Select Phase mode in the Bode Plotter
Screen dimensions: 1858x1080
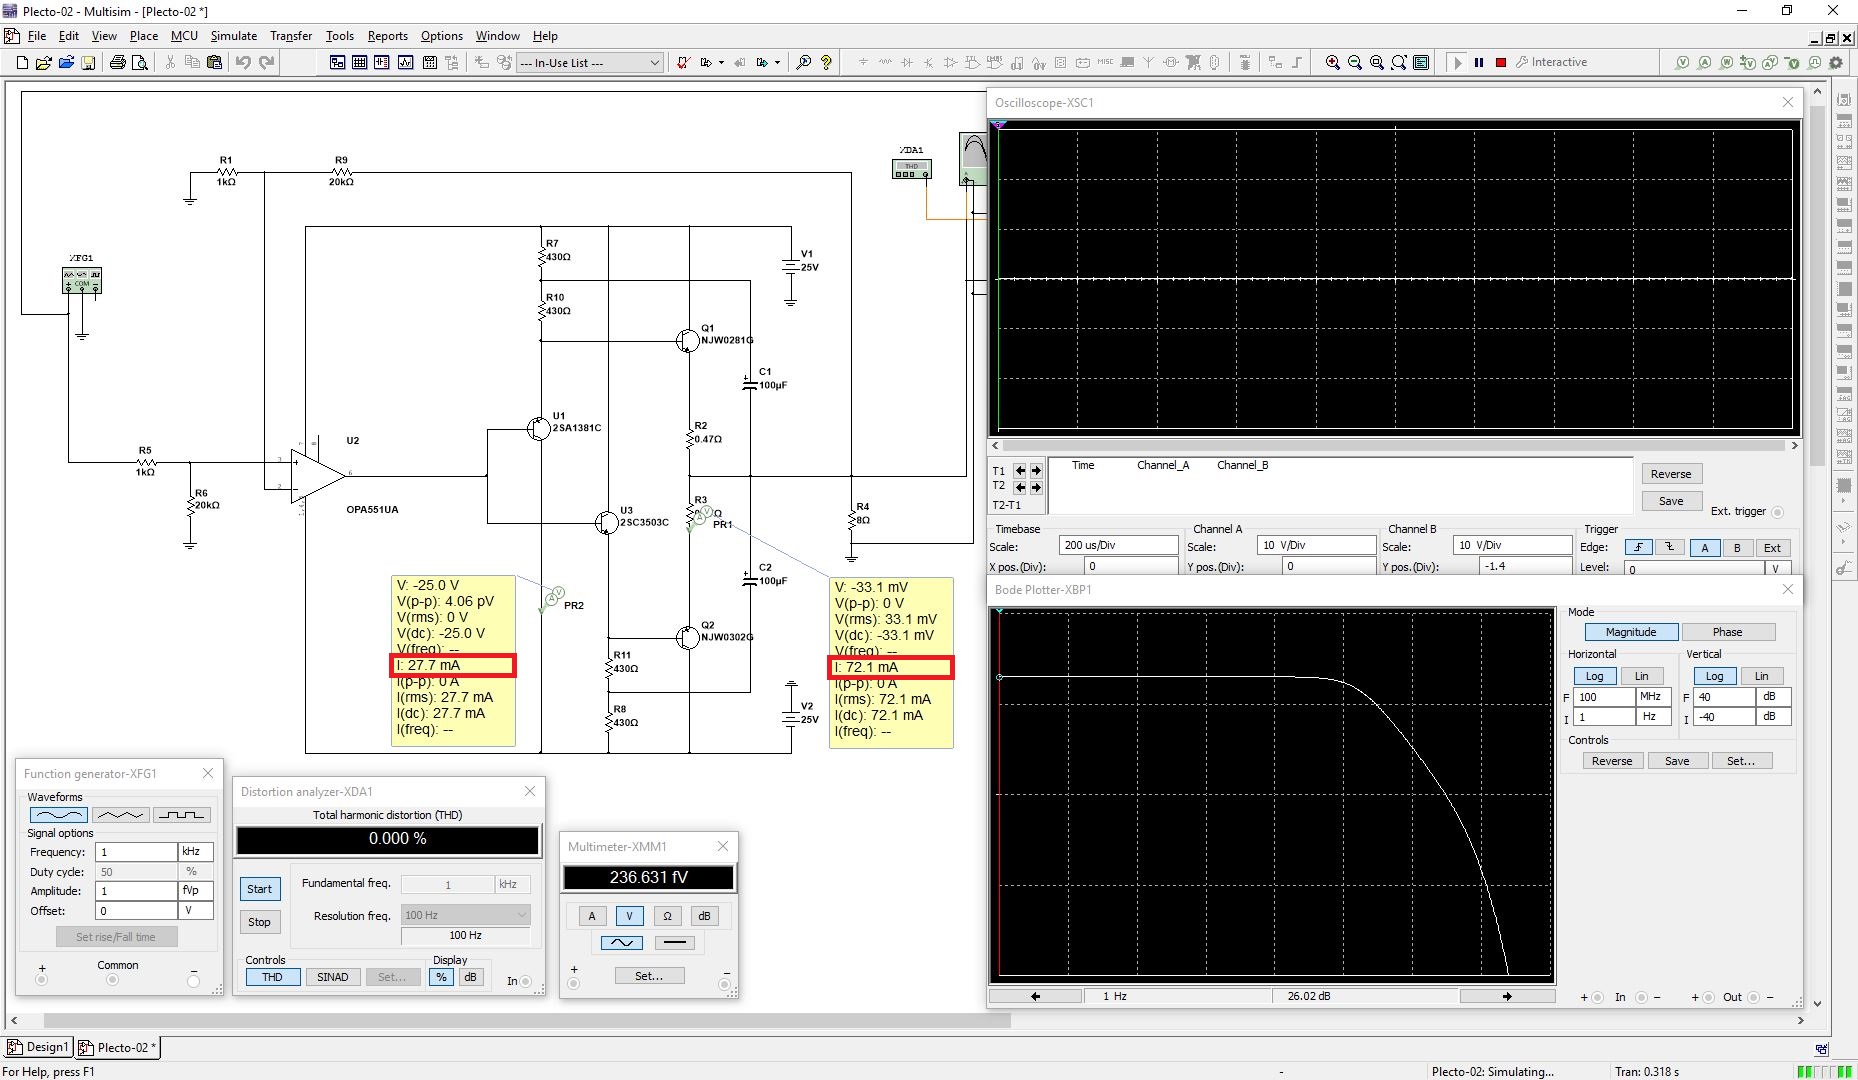coord(1727,632)
